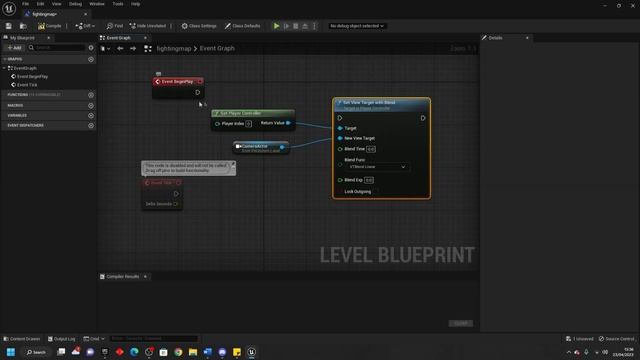This screenshot has width=640, height=360.
Task: Compile the blueprint
Action: pyautogui.click(x=49, y=26)
